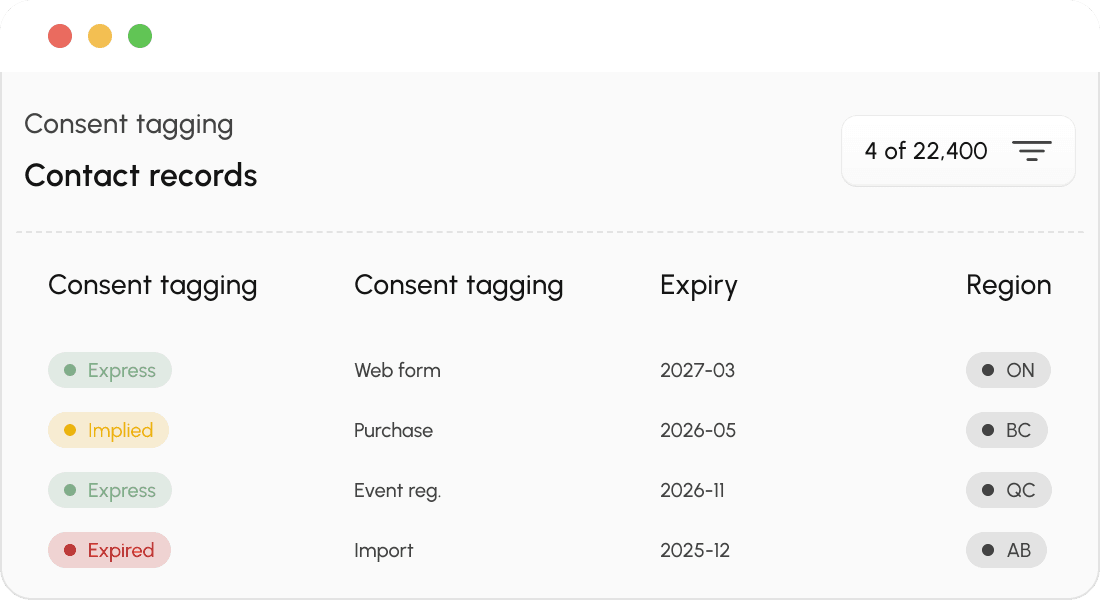
Task: Select the Web form source cell
Action: click(x=397, y=370)
